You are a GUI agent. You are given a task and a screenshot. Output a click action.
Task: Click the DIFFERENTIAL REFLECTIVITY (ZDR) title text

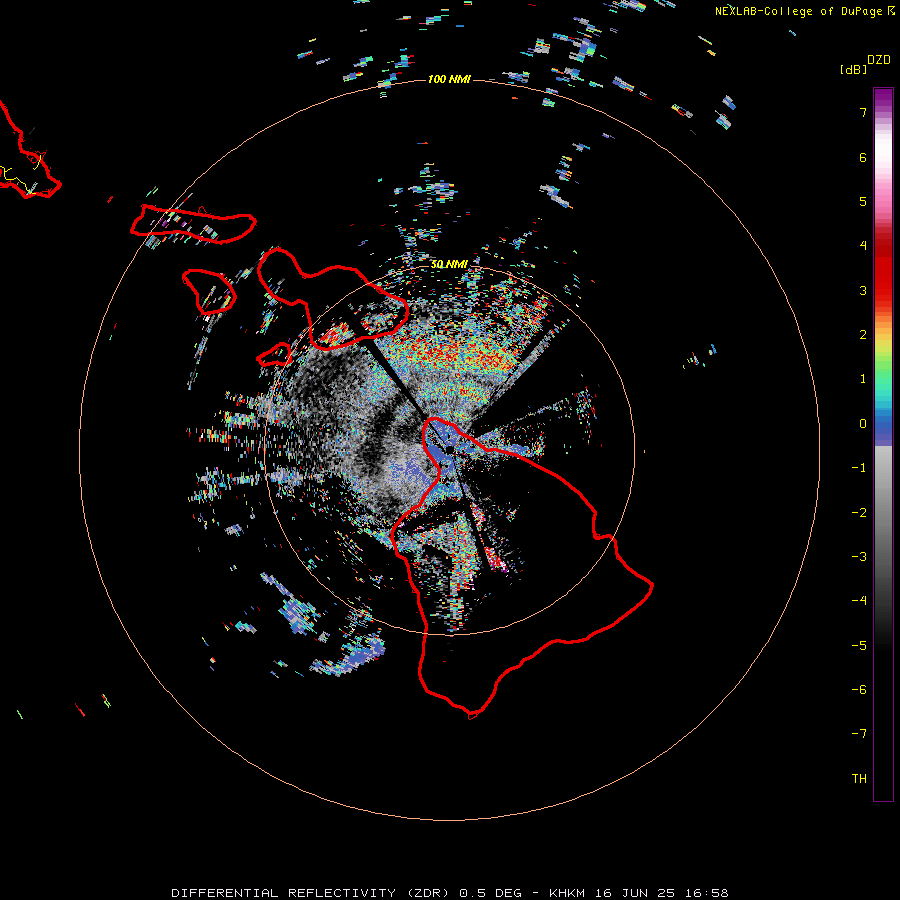[312, 893]
